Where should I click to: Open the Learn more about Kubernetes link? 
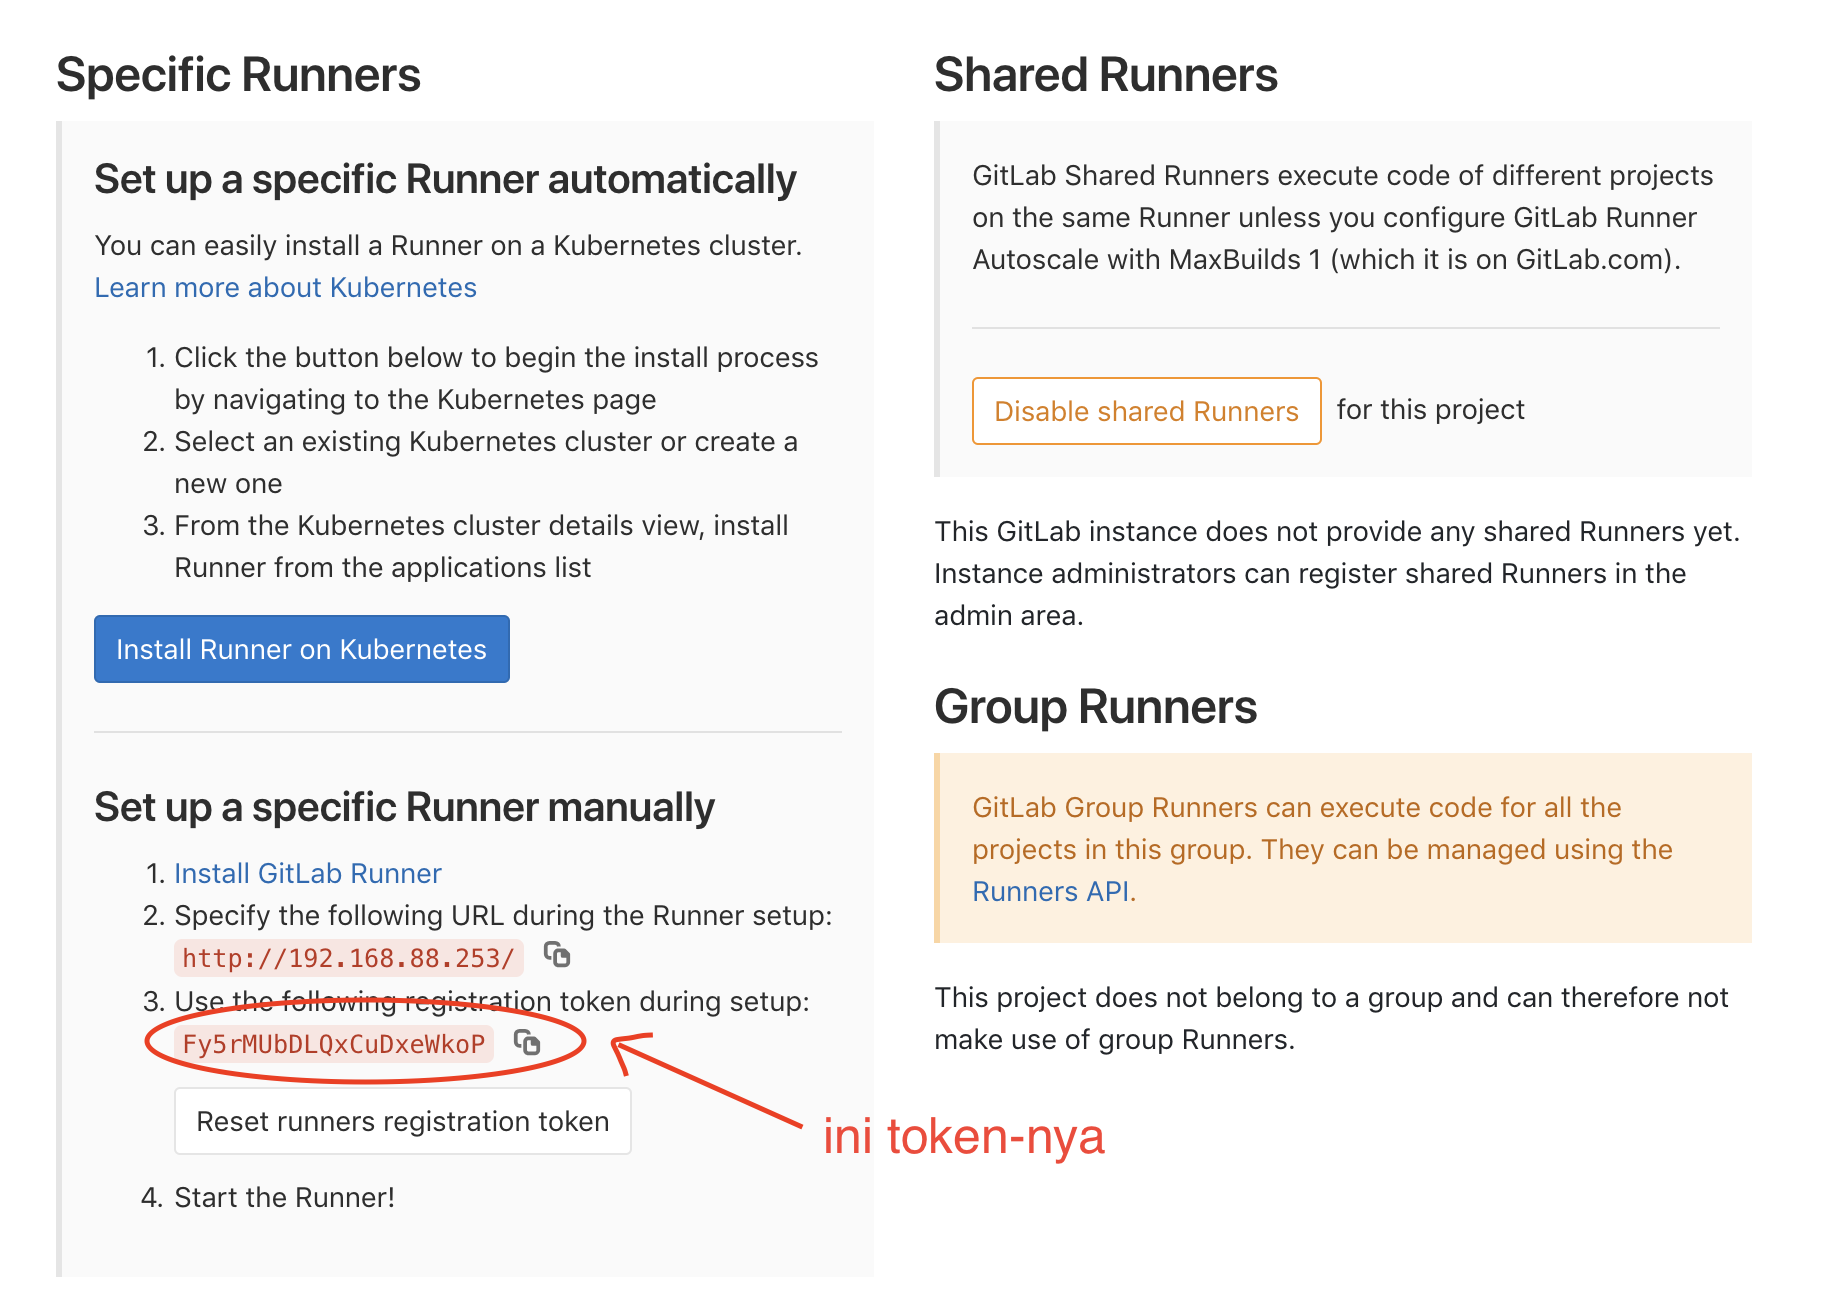[285, 287]
